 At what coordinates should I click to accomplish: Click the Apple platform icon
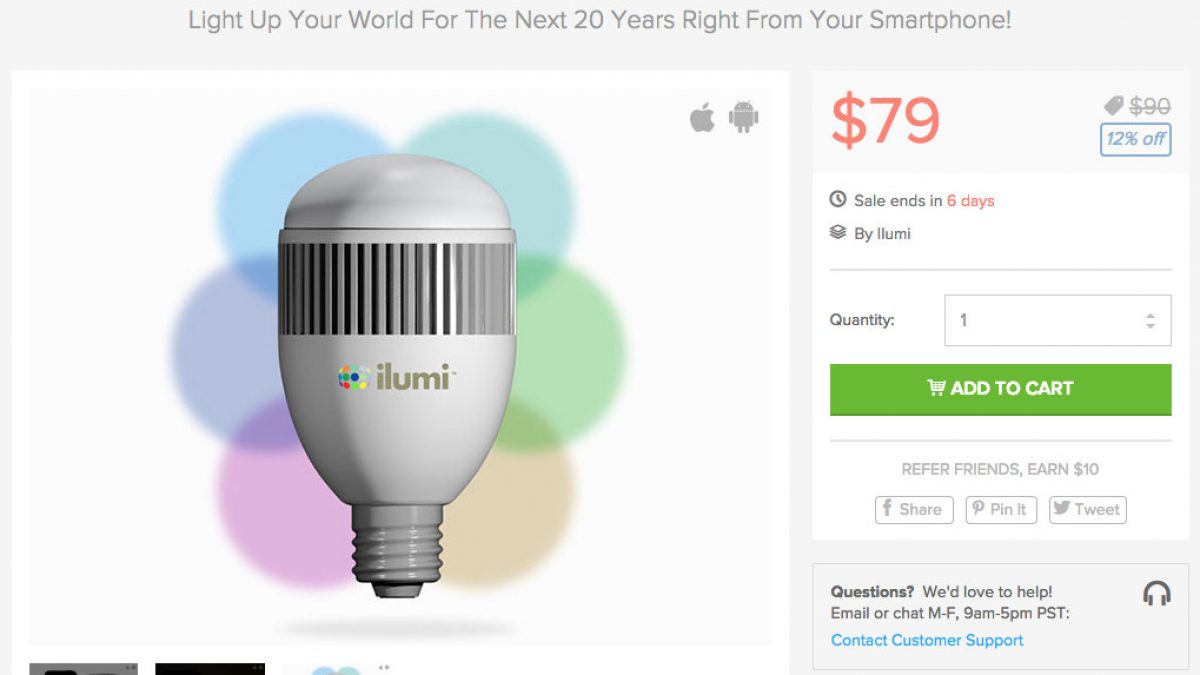click(703, 118)
